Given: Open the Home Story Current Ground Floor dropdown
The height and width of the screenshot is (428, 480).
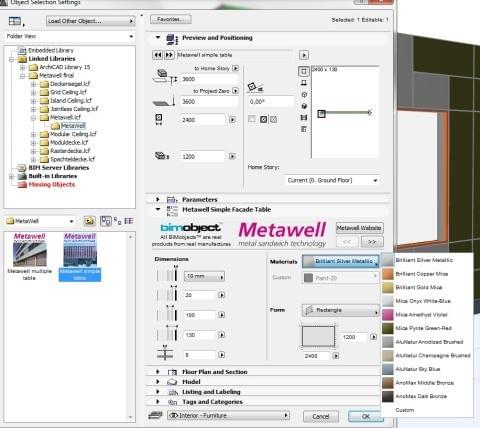Looking at the screenshot, I should coord(332,180).
